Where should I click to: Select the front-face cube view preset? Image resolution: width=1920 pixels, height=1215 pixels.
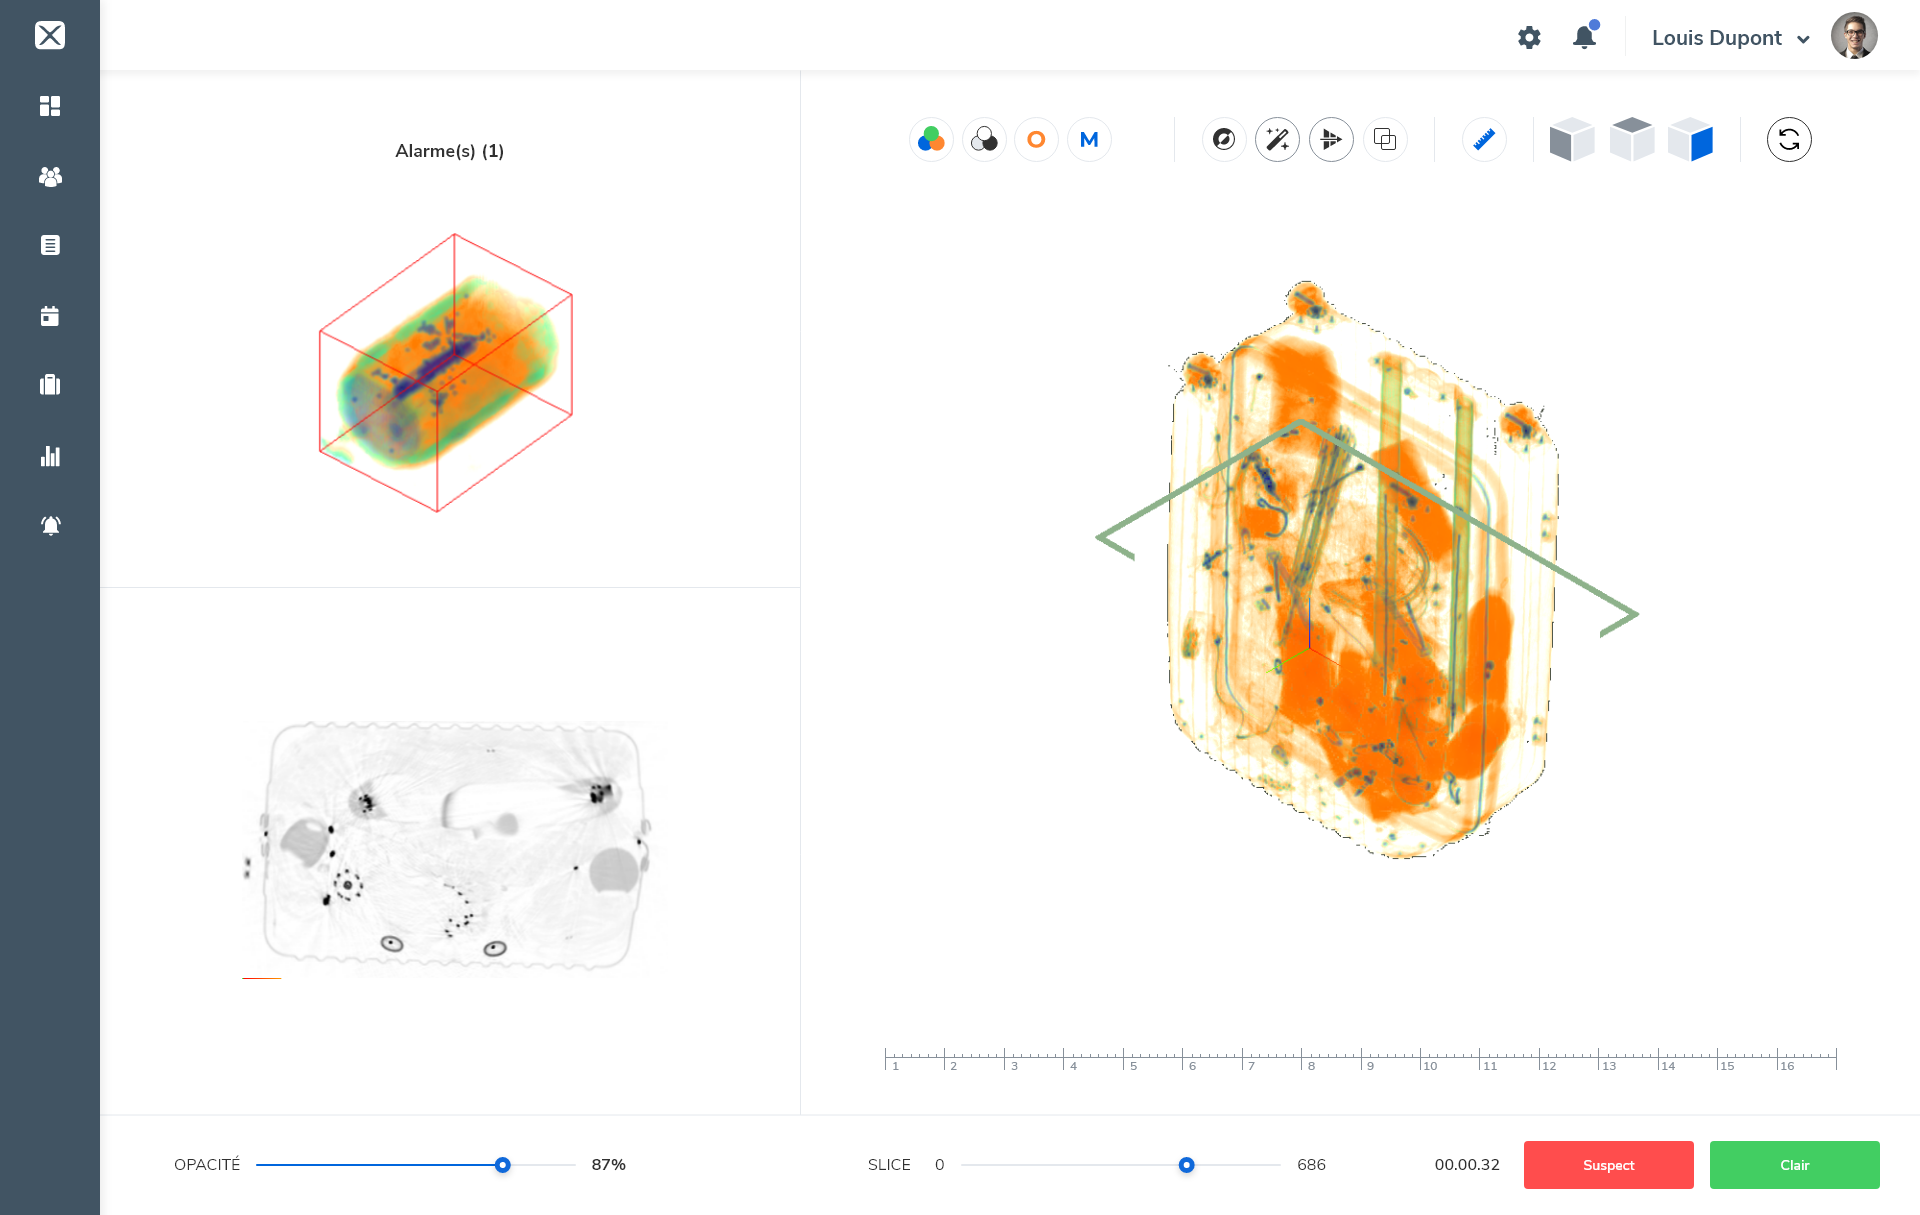1571,140
